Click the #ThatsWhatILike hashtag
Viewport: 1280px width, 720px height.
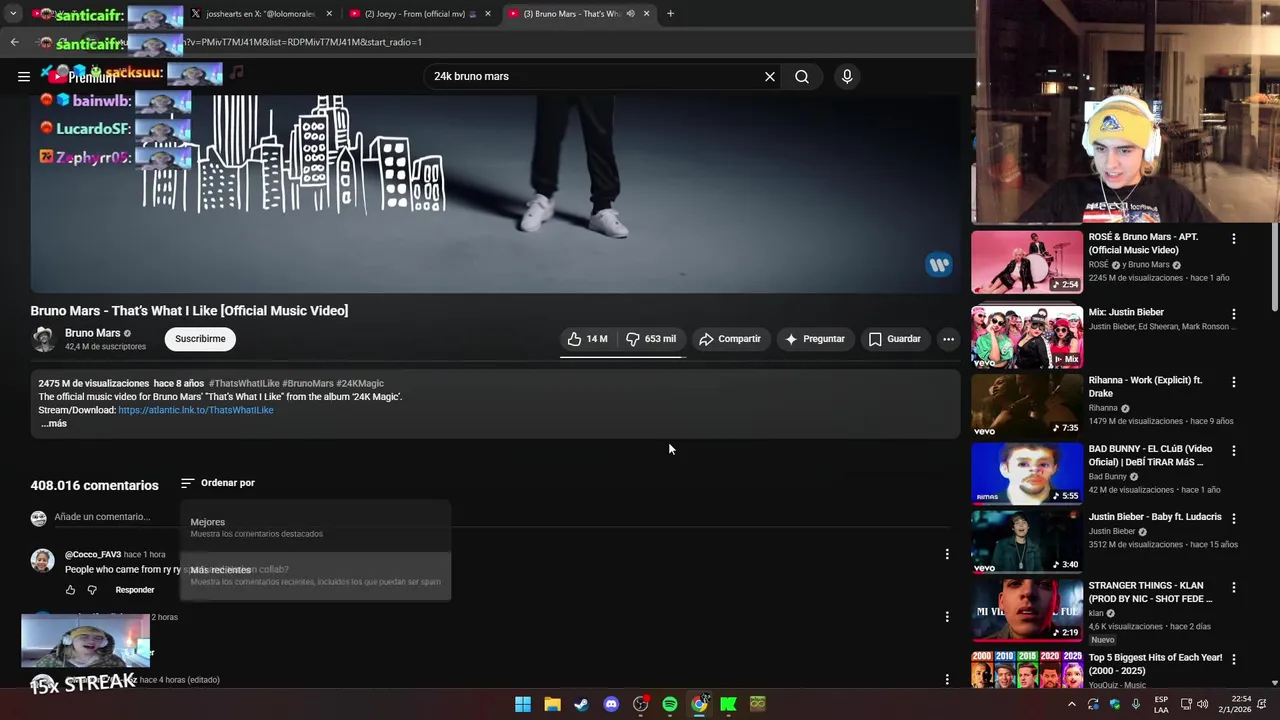(244, 383)
